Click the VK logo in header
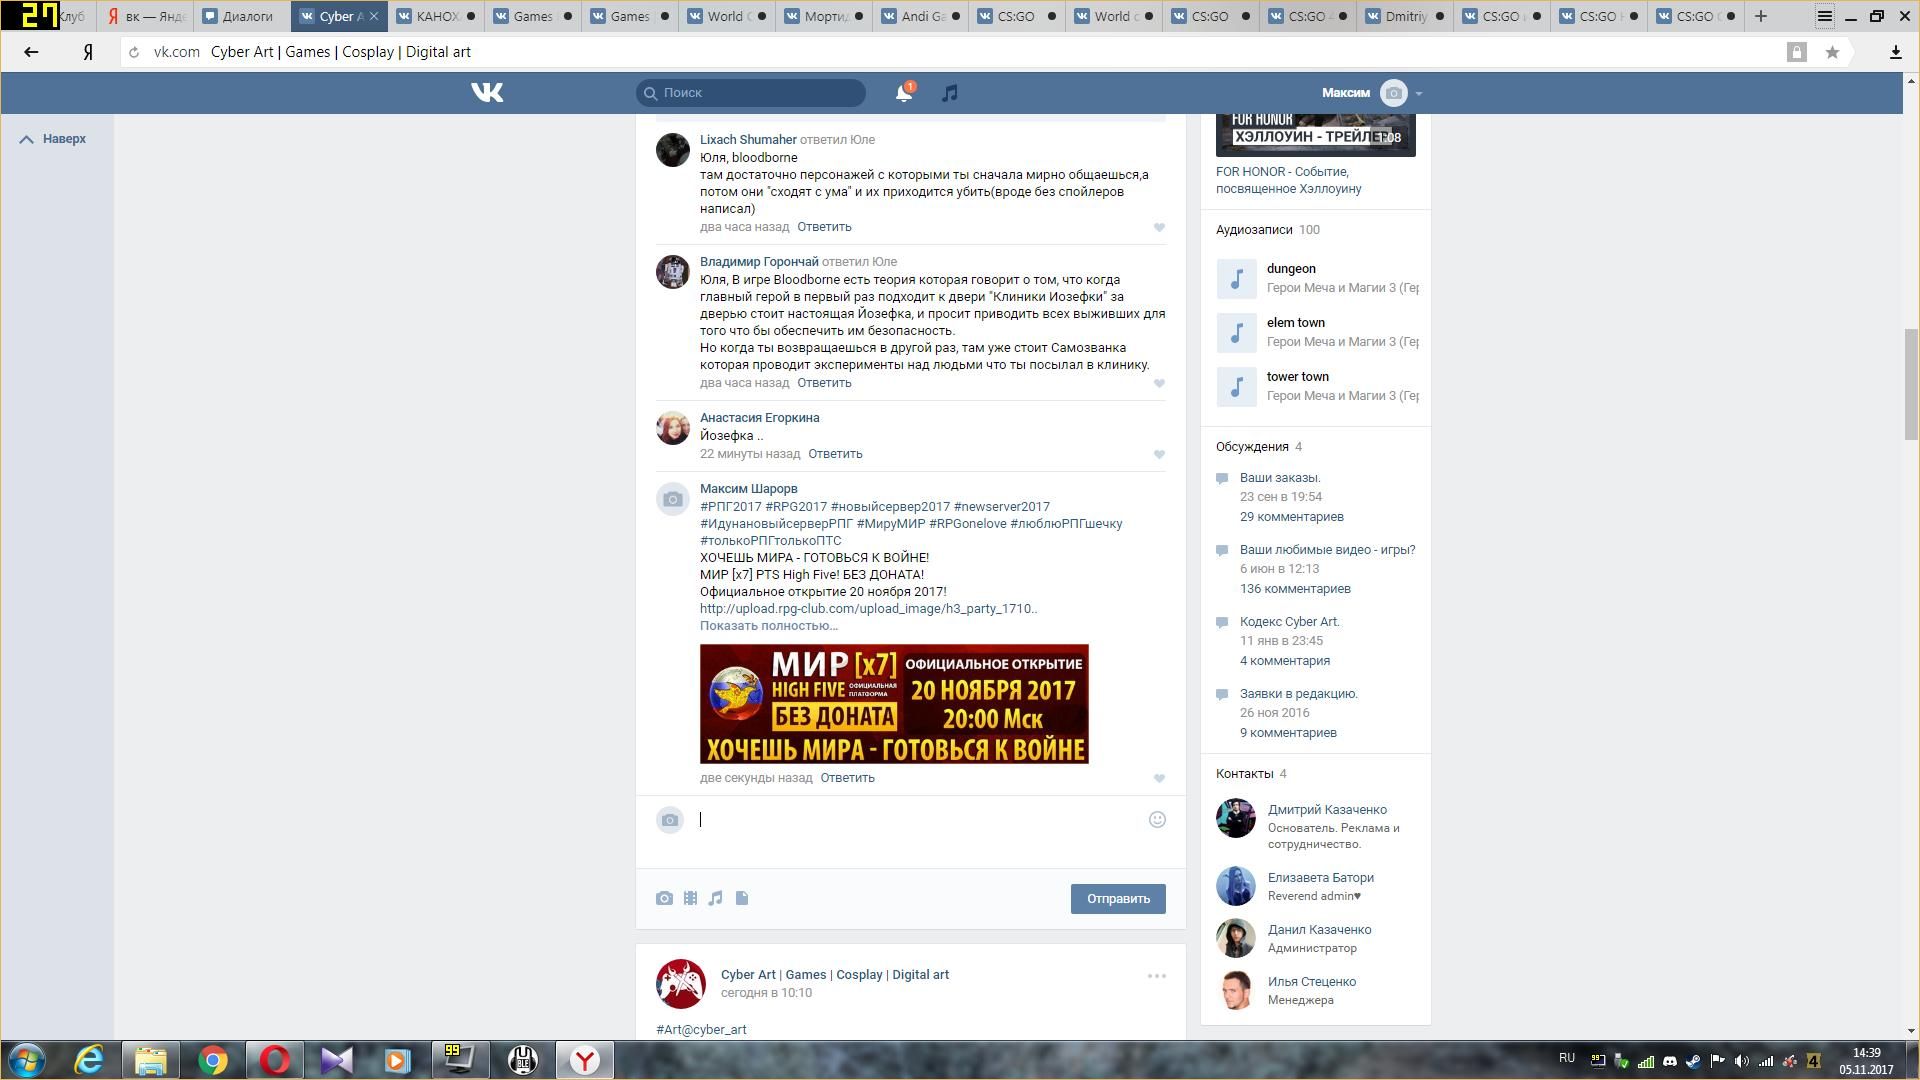 (x=487, y=93)
